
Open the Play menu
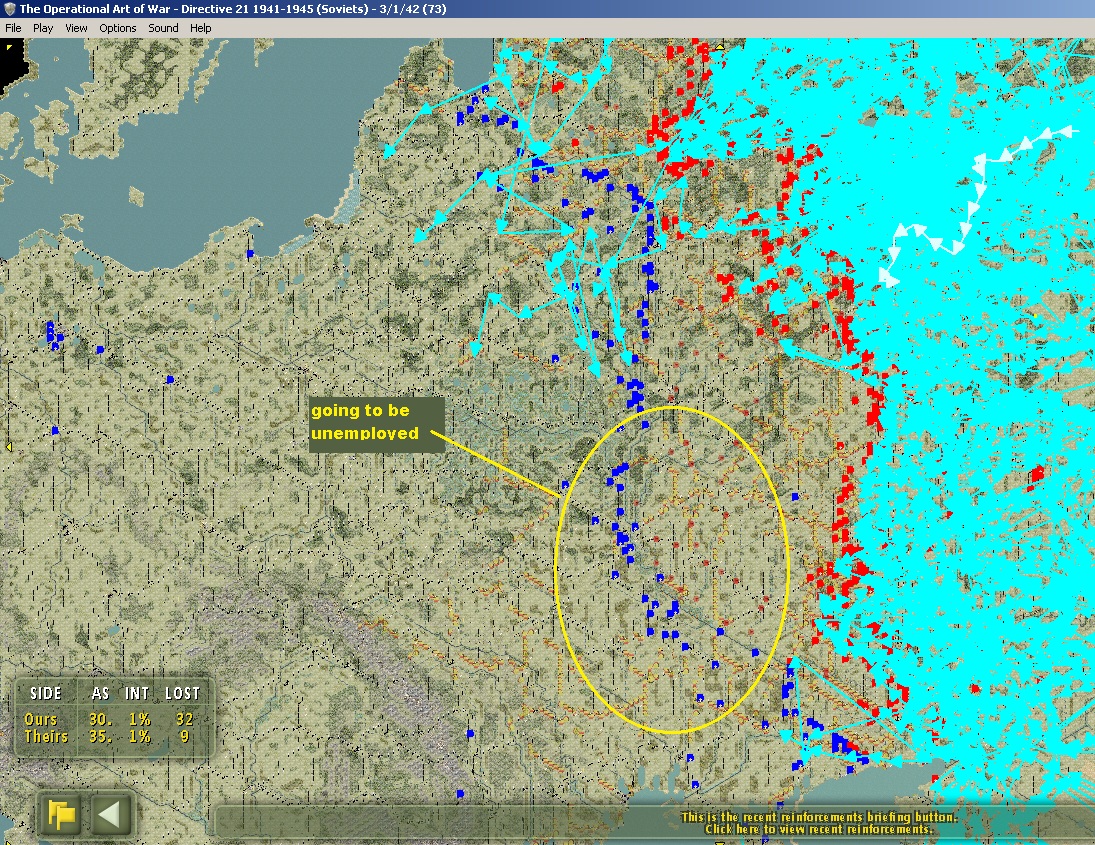tap(43, 28)
